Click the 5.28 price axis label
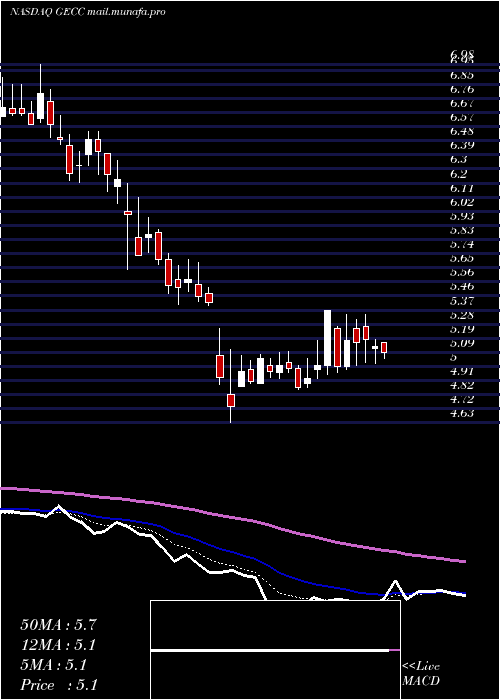The height and width of the screenshot is (700, 500). tap(462, 315)
